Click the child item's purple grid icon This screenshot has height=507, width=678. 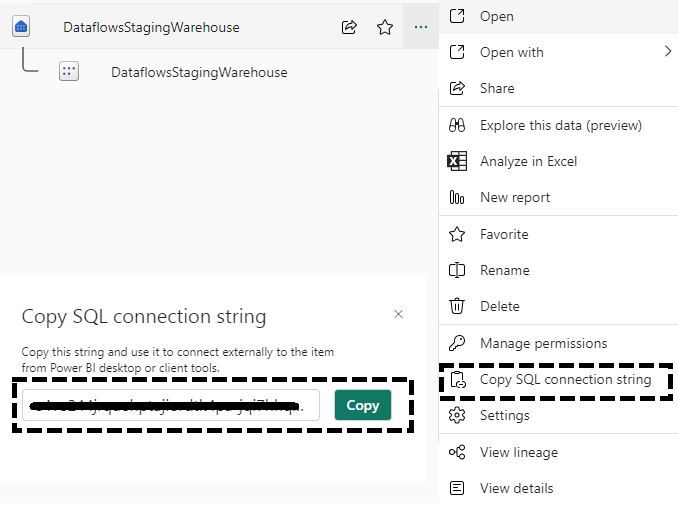pyautogui.click(x=69, y=72)
